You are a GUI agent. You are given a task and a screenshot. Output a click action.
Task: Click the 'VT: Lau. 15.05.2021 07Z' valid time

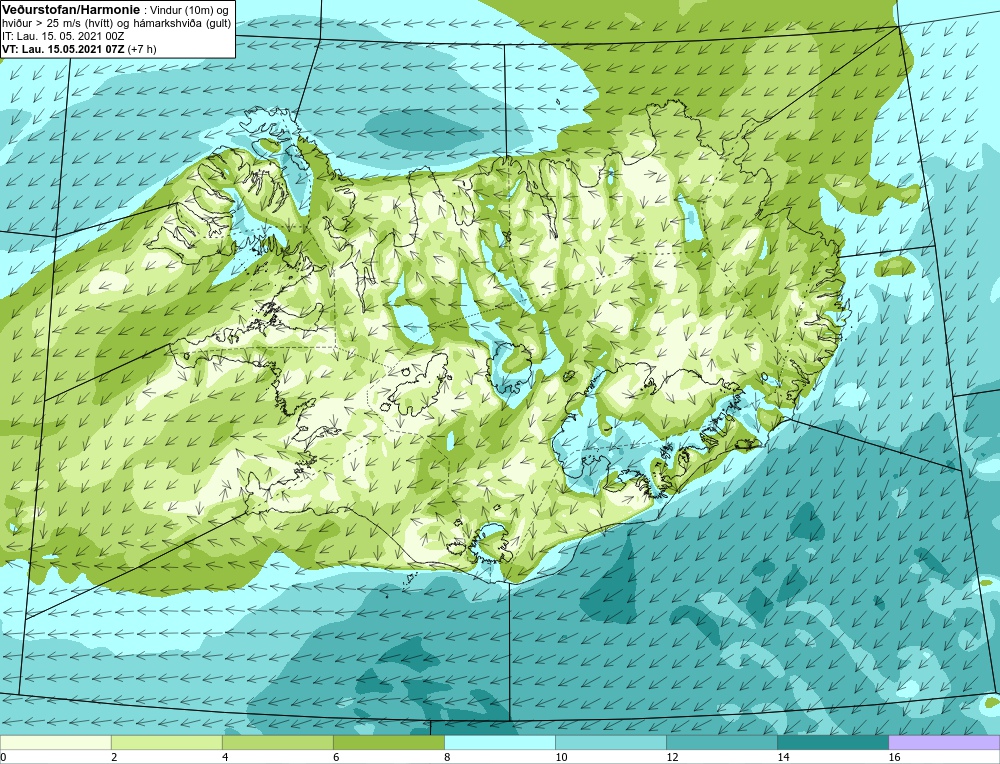[x=64, y=49]
